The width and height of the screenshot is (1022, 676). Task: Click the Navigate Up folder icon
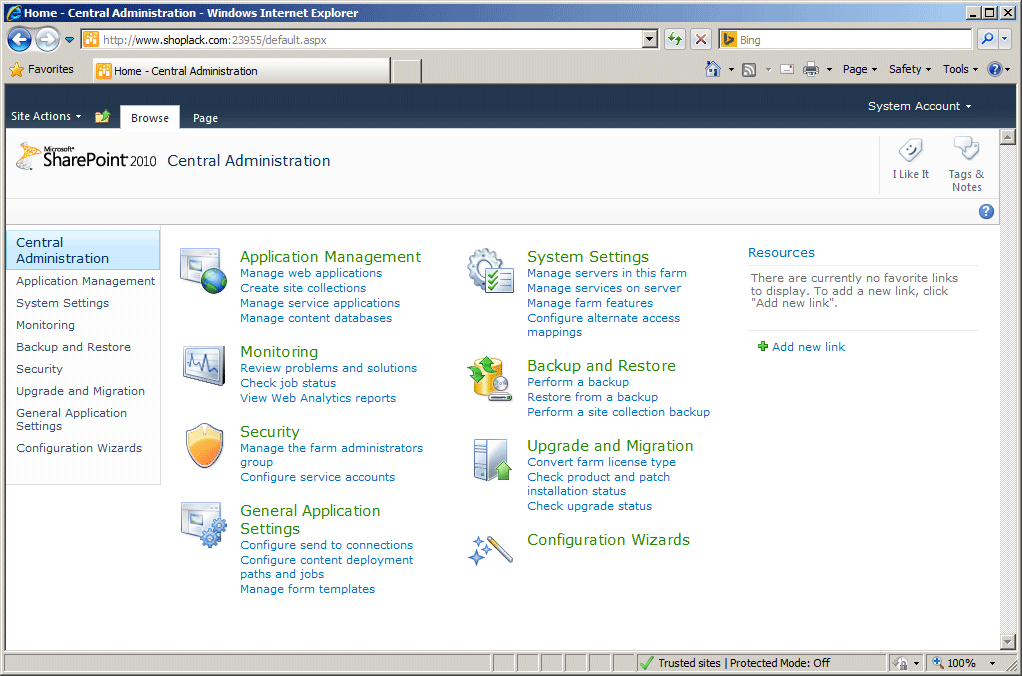click(x=102, y=117)
